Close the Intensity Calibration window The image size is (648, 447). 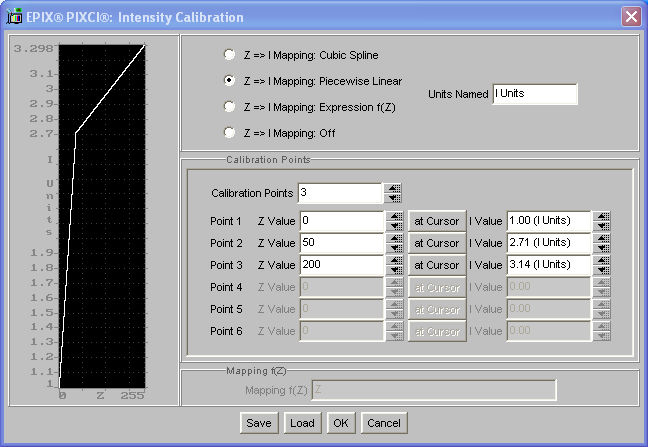pos(631,17)
